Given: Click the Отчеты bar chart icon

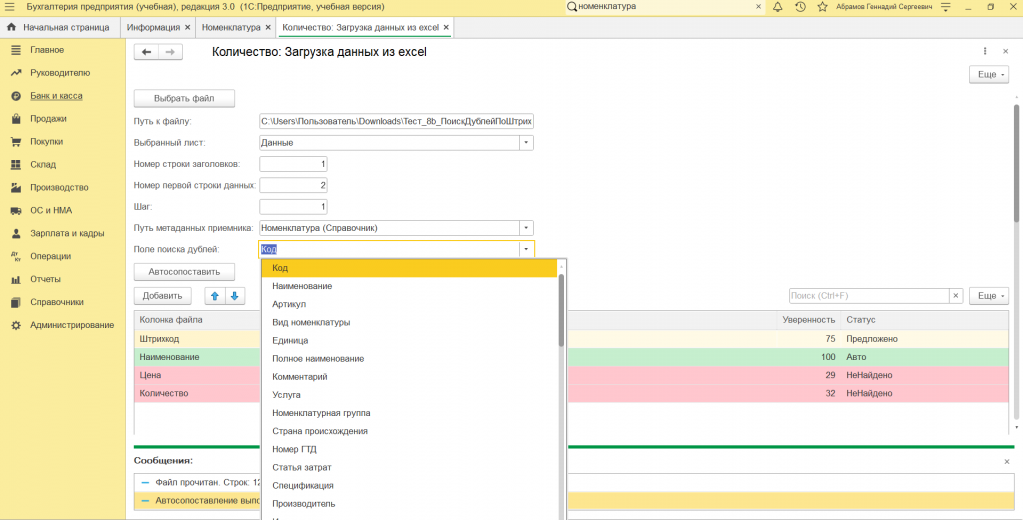Looking at the screenshot, I should pos(16,279).
